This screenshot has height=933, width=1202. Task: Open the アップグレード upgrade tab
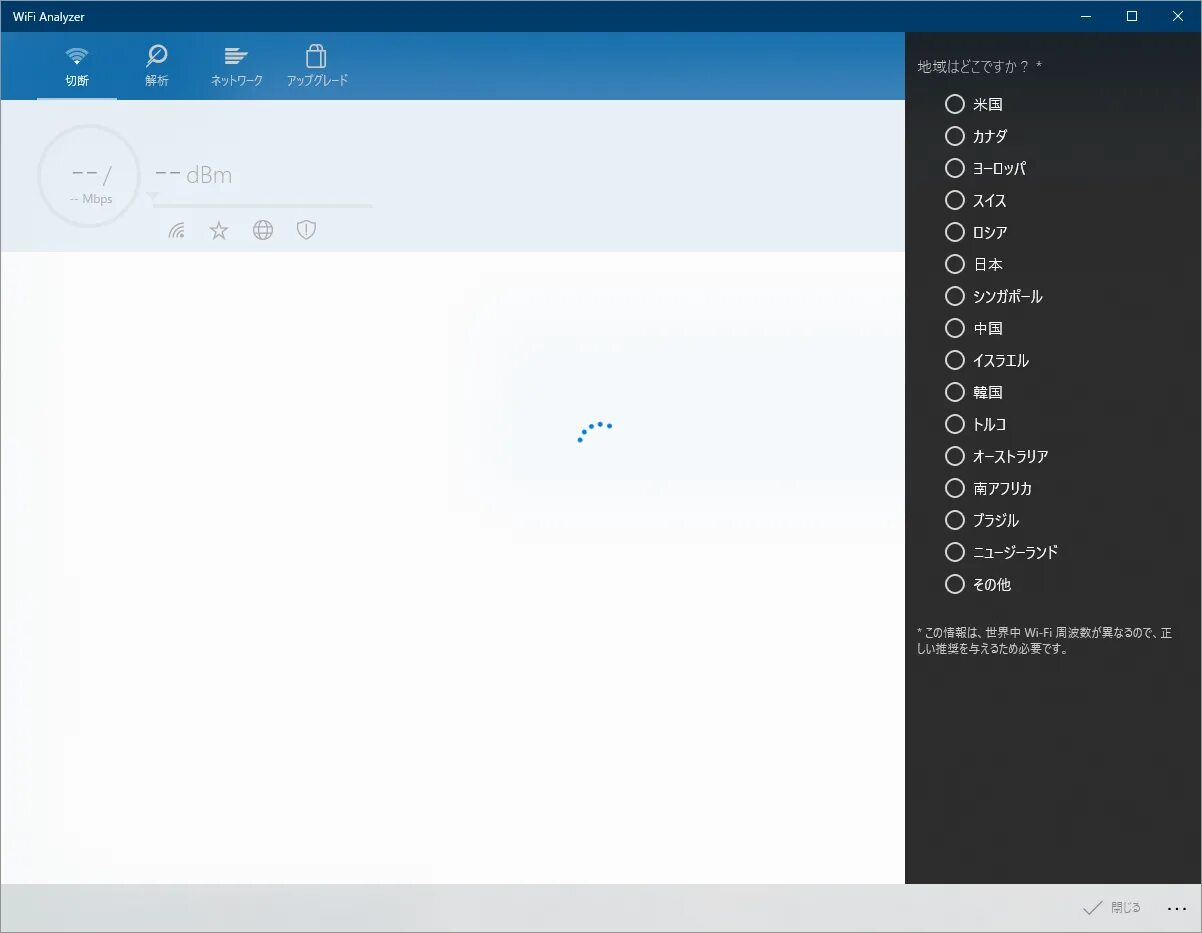tap(317, 67)
